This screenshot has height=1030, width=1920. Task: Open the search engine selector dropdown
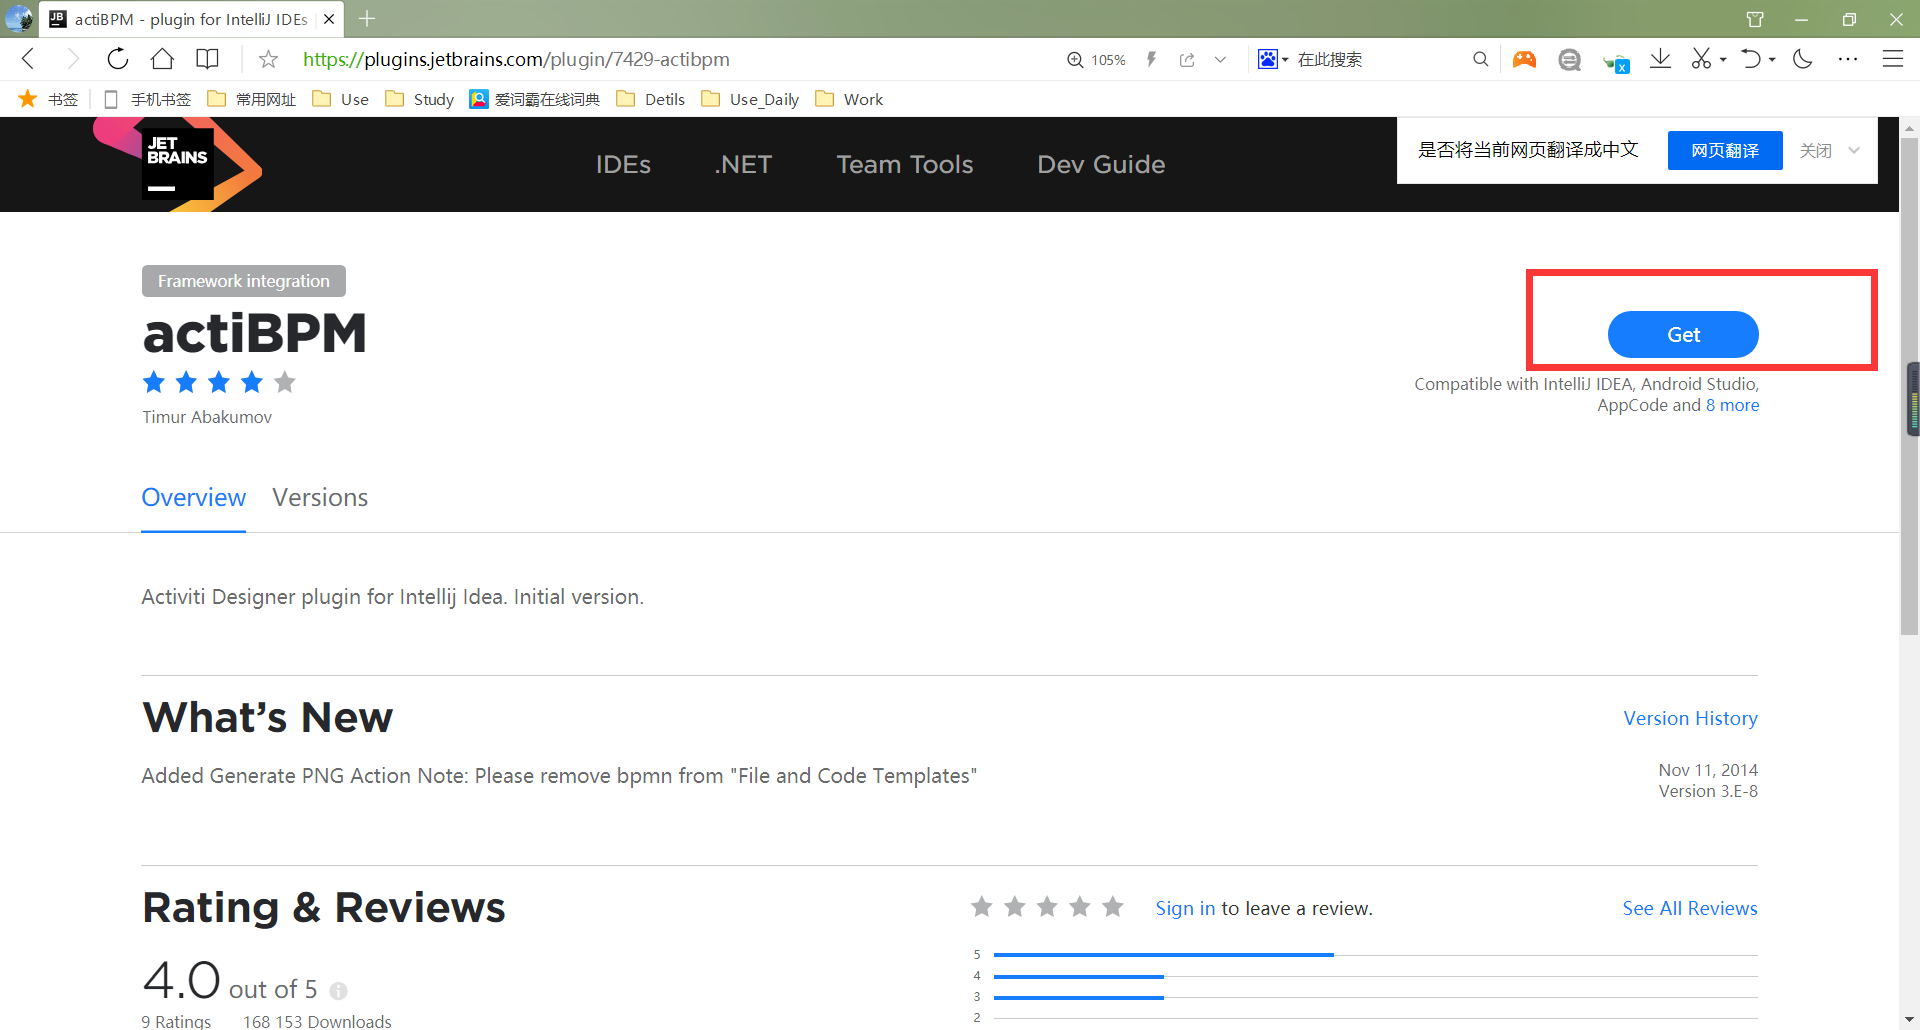coord(1272,60)
